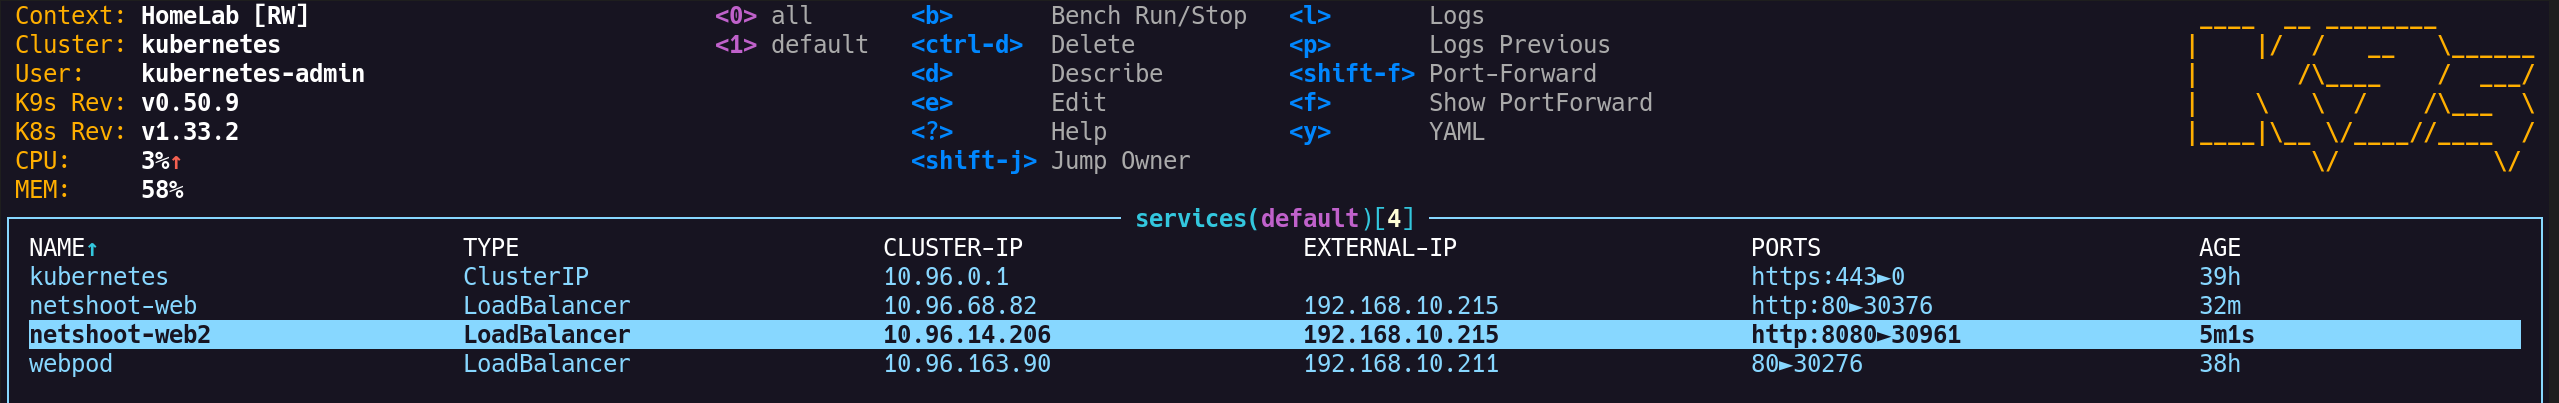
Task: Click the Edit menu hint
Action: 1079,103
